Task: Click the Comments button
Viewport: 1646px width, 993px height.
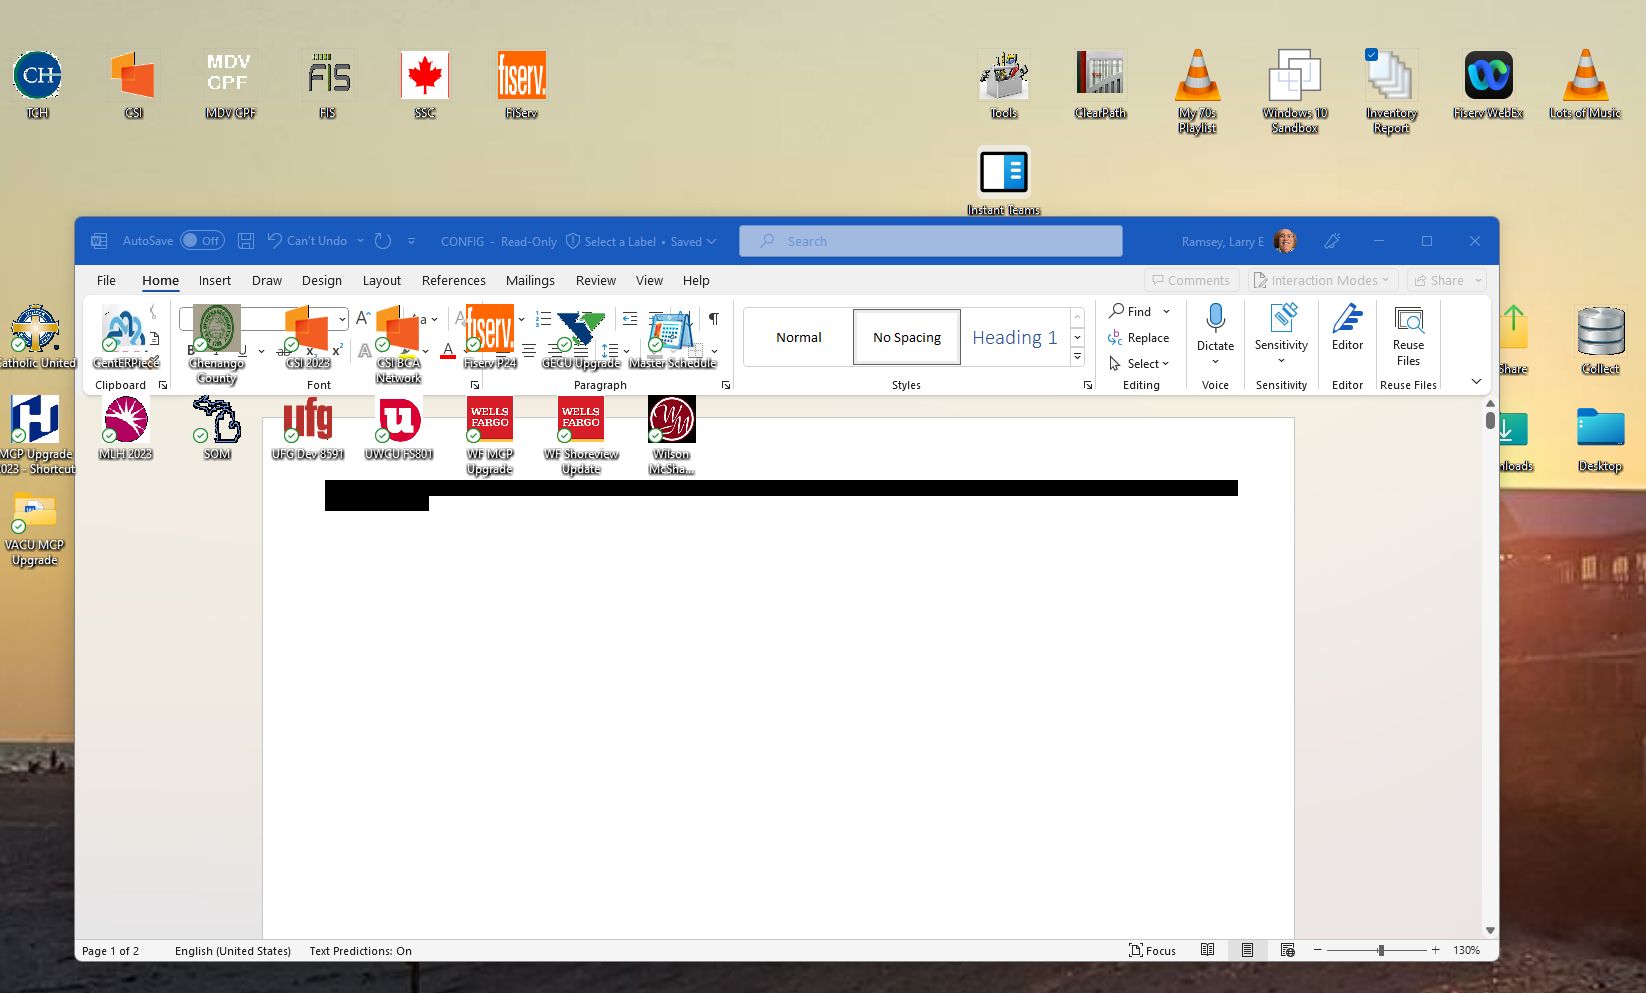Action: [x=1192, y=280]
